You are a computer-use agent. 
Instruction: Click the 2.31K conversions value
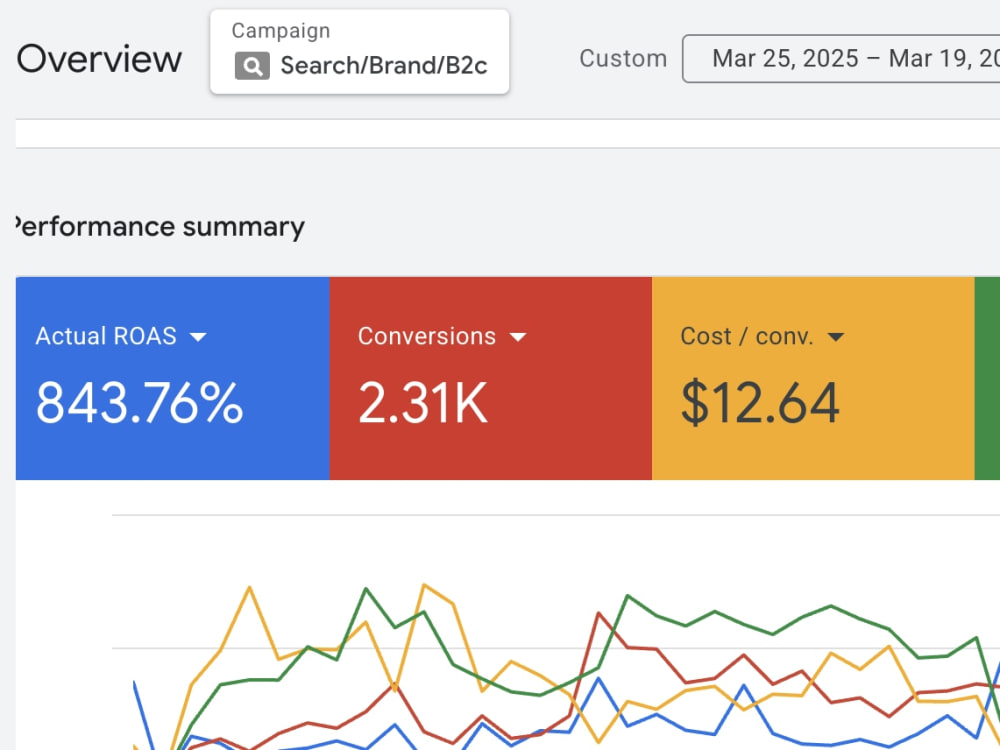tap(423, 403)
